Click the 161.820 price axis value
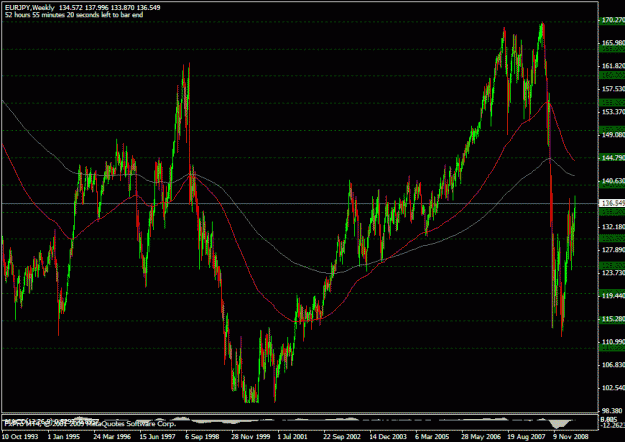The image size is (625, 442). point(613,66)
